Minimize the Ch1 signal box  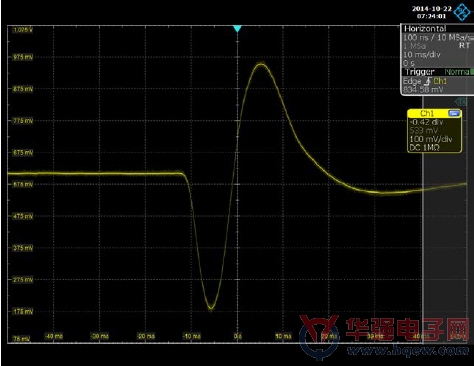(x=454, y=113)
